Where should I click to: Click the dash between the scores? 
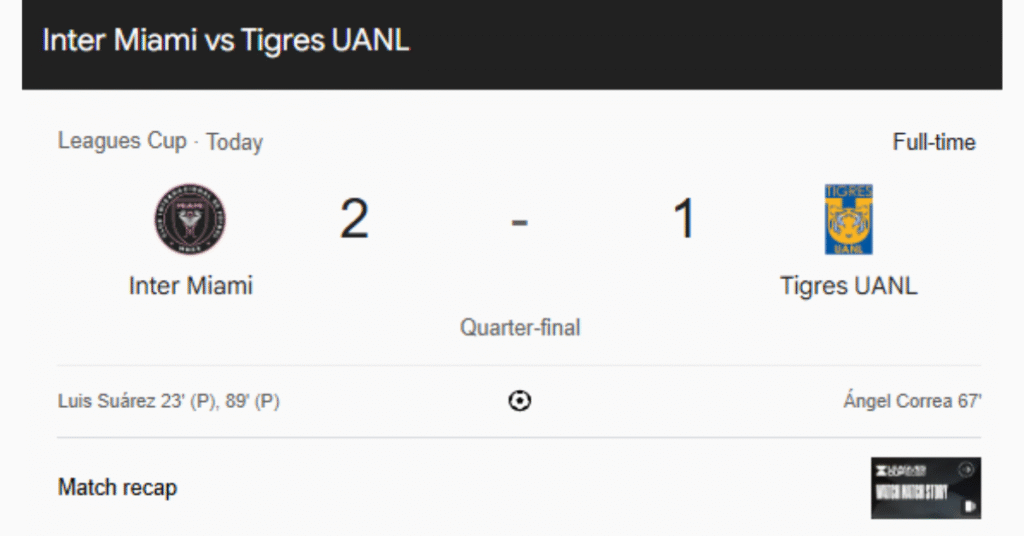[x=519, y=221]
